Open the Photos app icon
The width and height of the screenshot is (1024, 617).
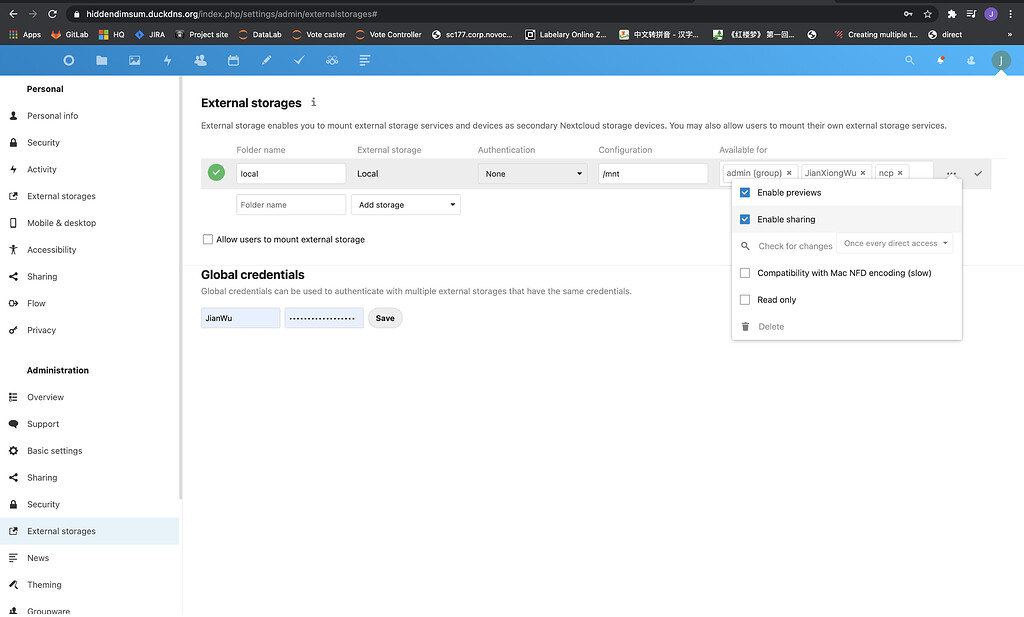tap(134, 60)
